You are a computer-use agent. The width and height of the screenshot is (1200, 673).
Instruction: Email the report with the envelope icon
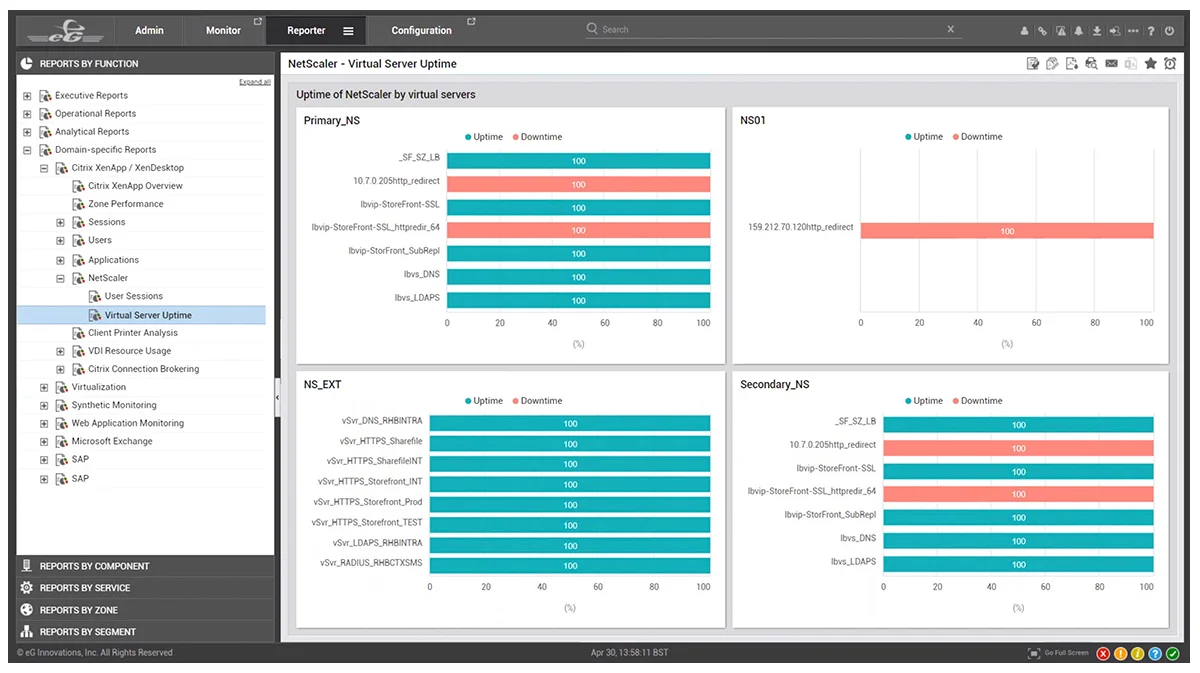pyautogui.click(x=1111, y=64)
